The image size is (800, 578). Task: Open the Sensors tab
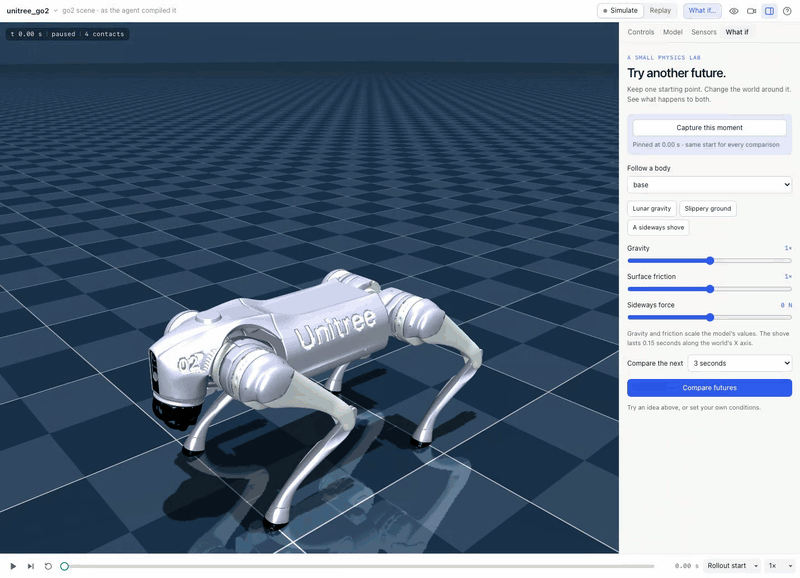click(704, 32)
